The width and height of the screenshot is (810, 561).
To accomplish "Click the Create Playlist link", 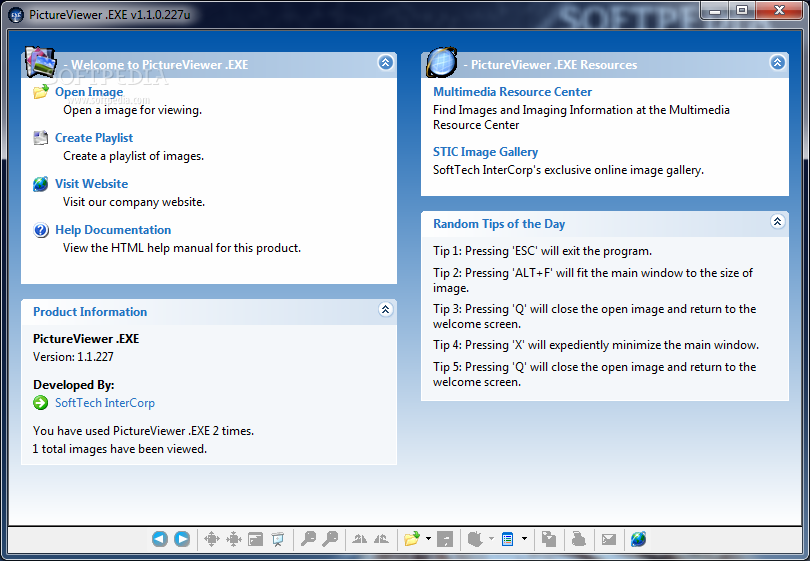I will 94,138.
